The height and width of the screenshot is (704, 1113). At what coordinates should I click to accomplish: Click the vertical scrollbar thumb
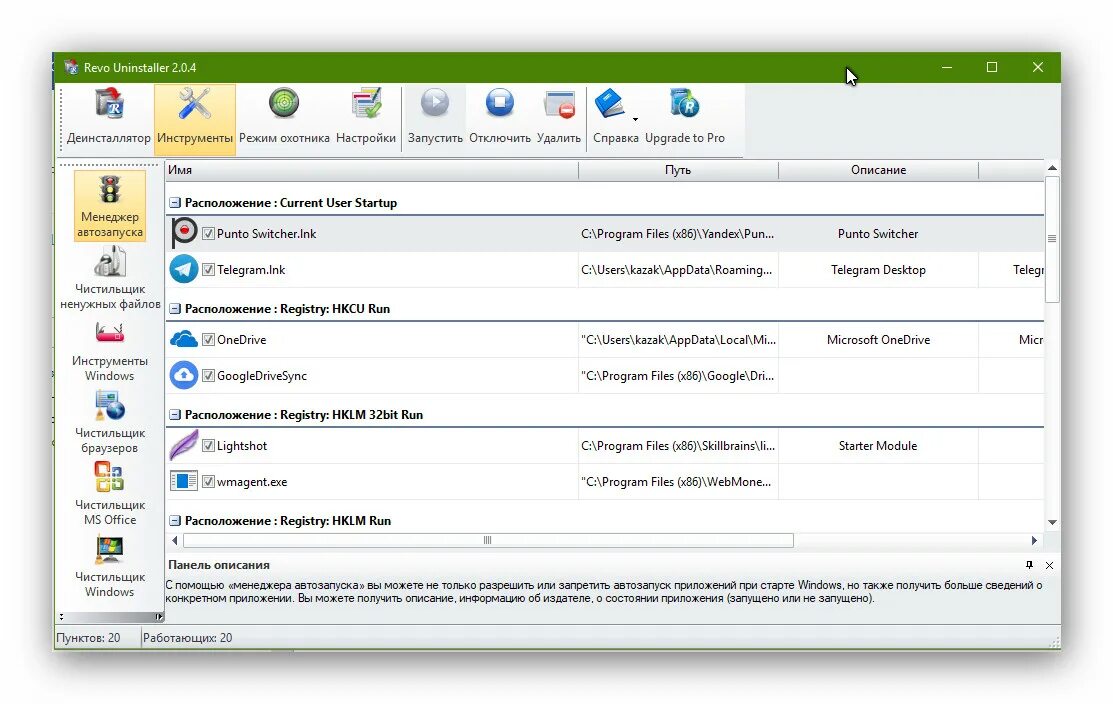(x=1052, y=239)
